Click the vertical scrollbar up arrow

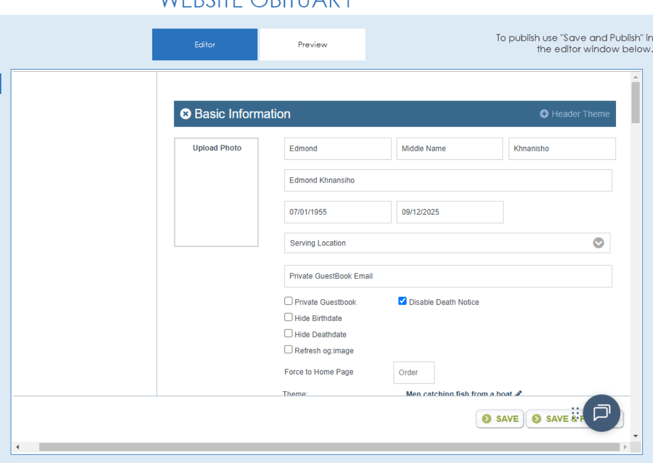[x=635, y=77]
